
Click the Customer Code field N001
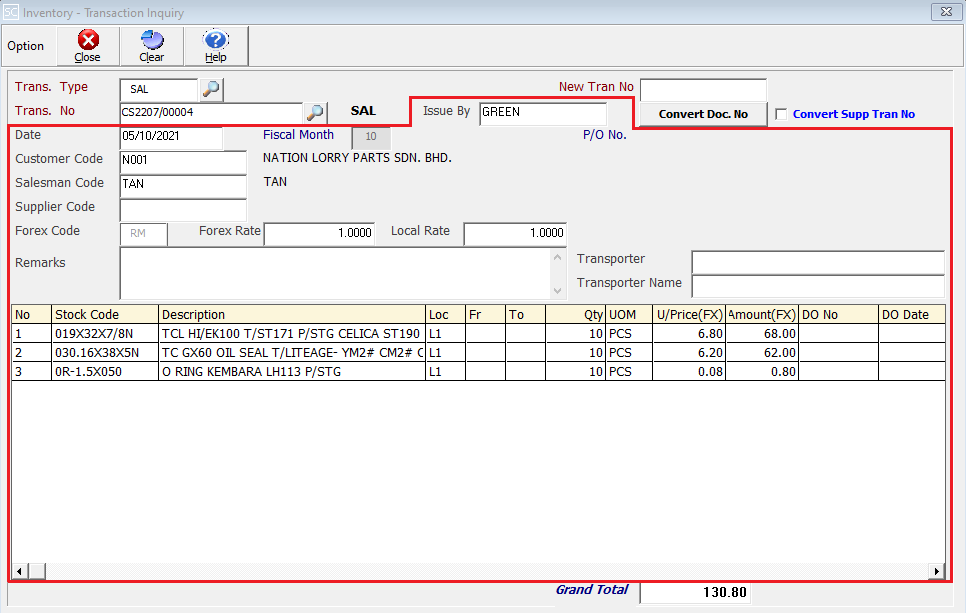183,161
